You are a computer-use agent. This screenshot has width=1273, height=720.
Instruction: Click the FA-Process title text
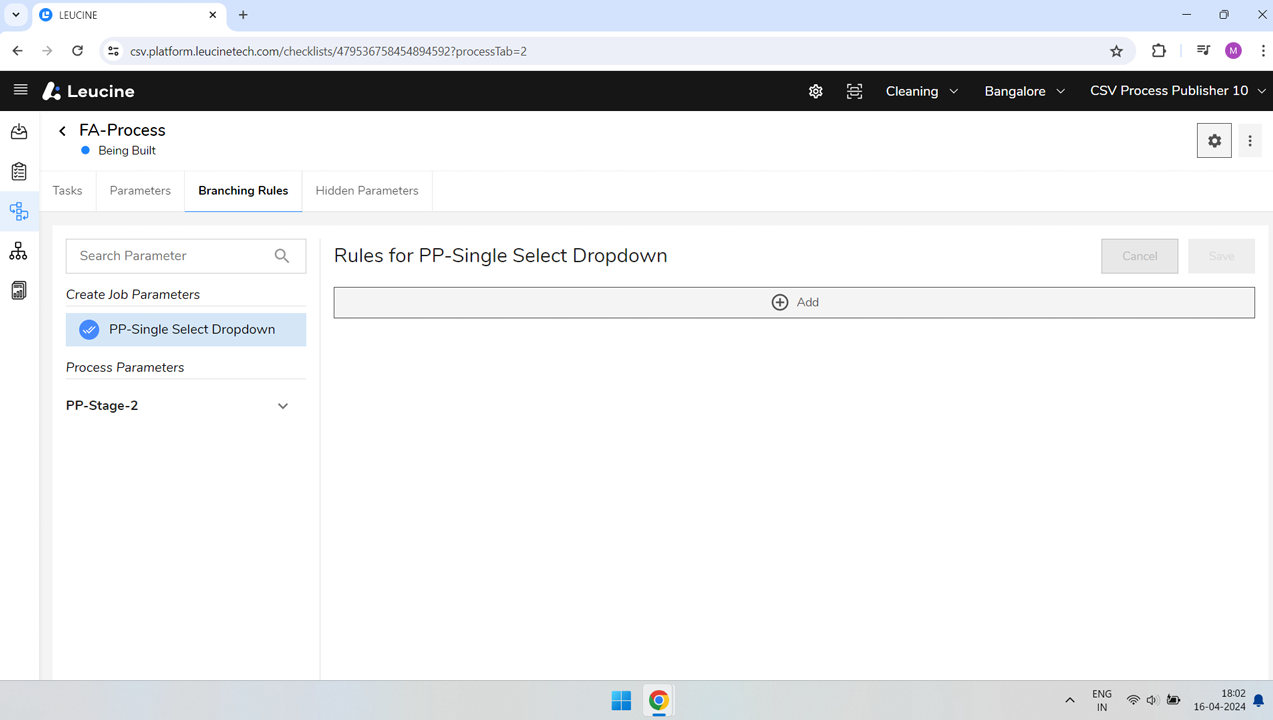pyautogui.click(x=122, y=130)
